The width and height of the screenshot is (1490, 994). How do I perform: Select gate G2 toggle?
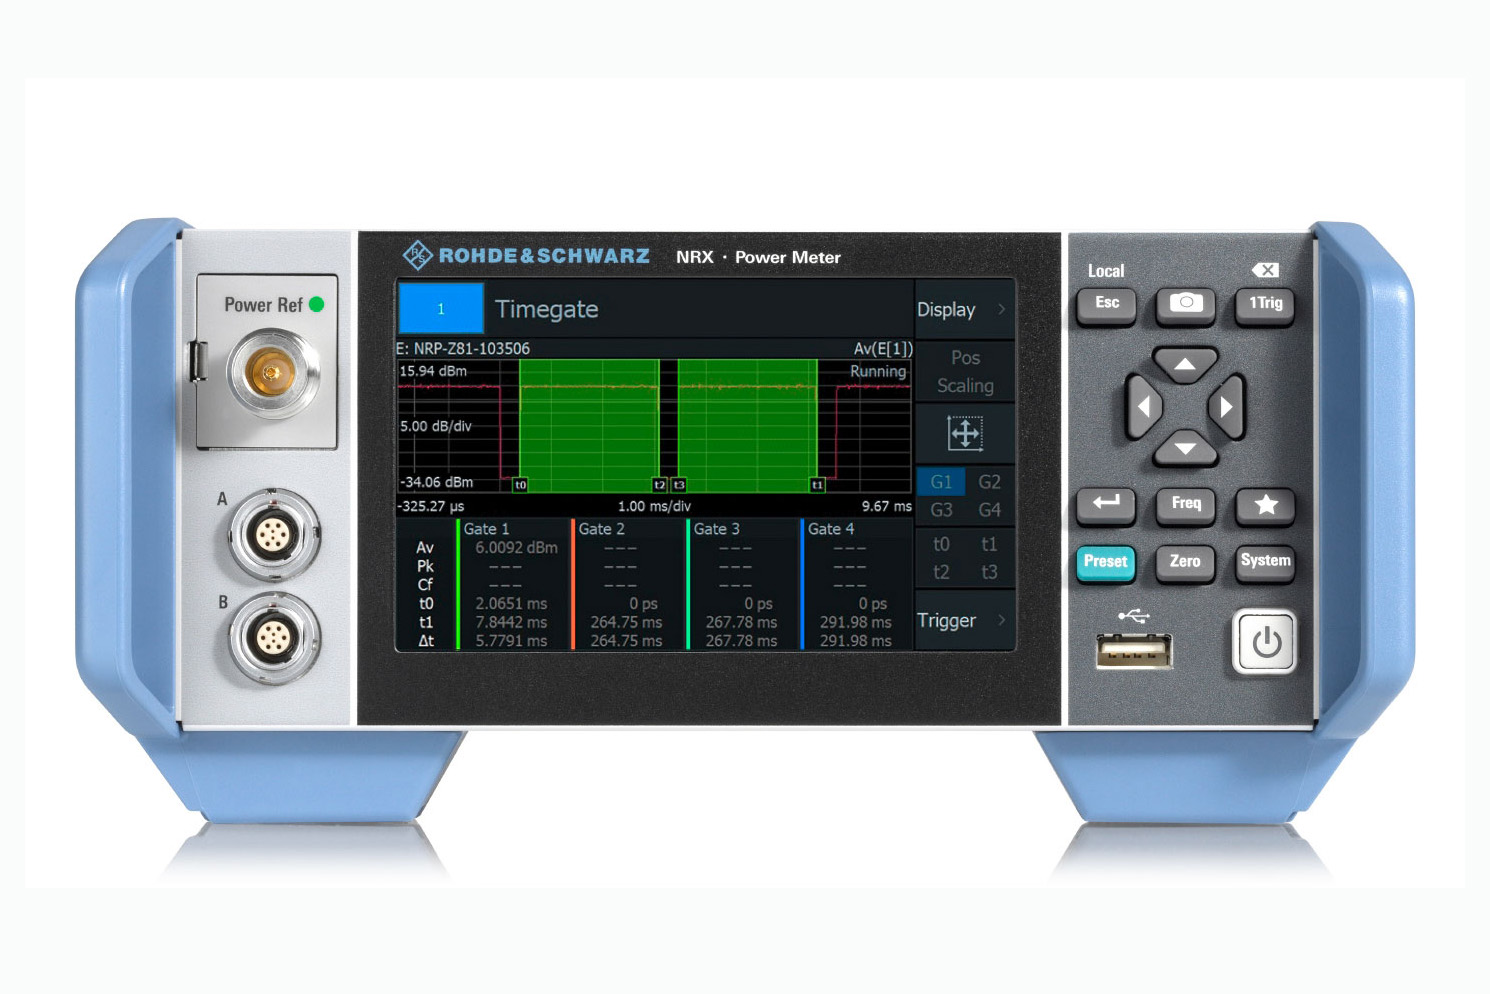(989, 482)
